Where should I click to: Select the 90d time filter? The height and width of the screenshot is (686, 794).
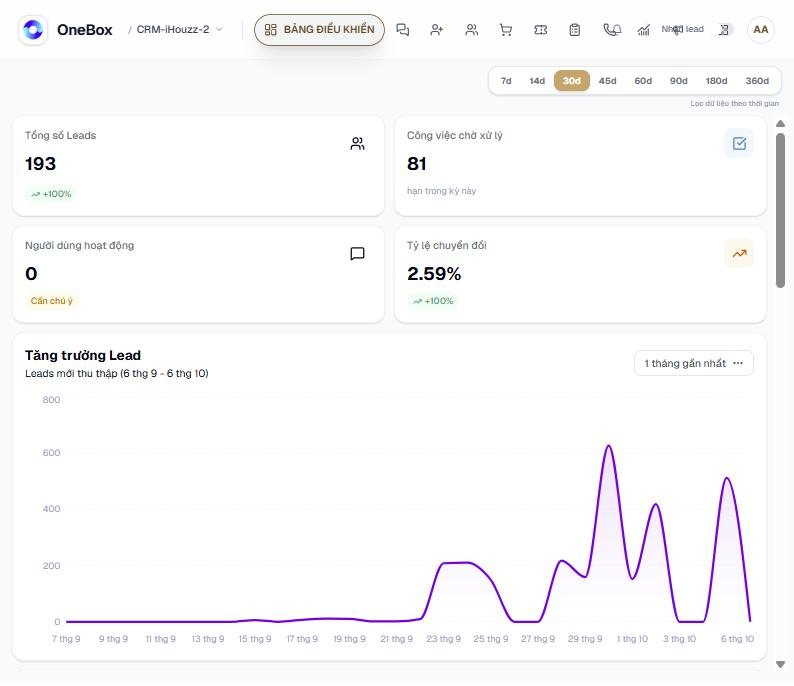coord(679,81)
